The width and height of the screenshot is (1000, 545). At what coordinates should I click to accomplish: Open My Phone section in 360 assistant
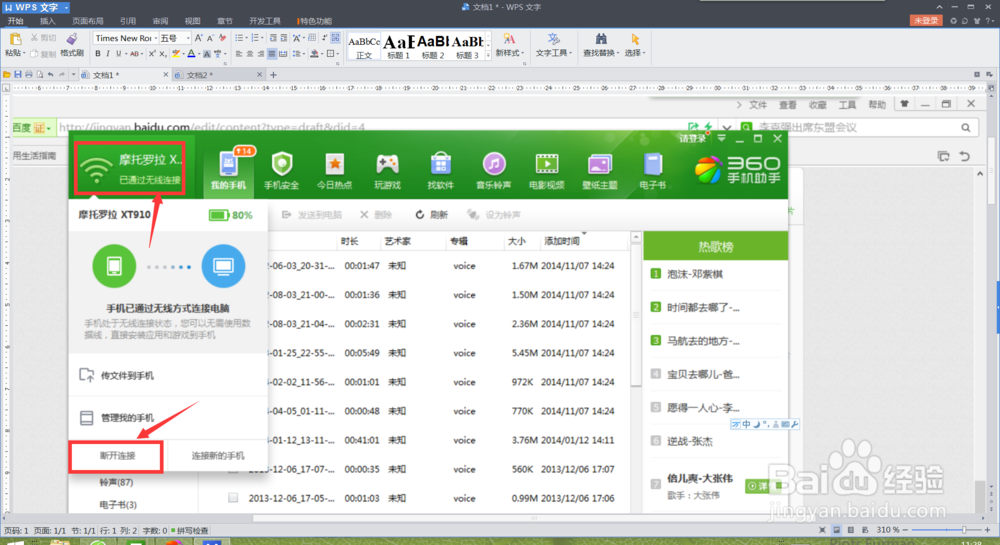(x=228, y=170)
